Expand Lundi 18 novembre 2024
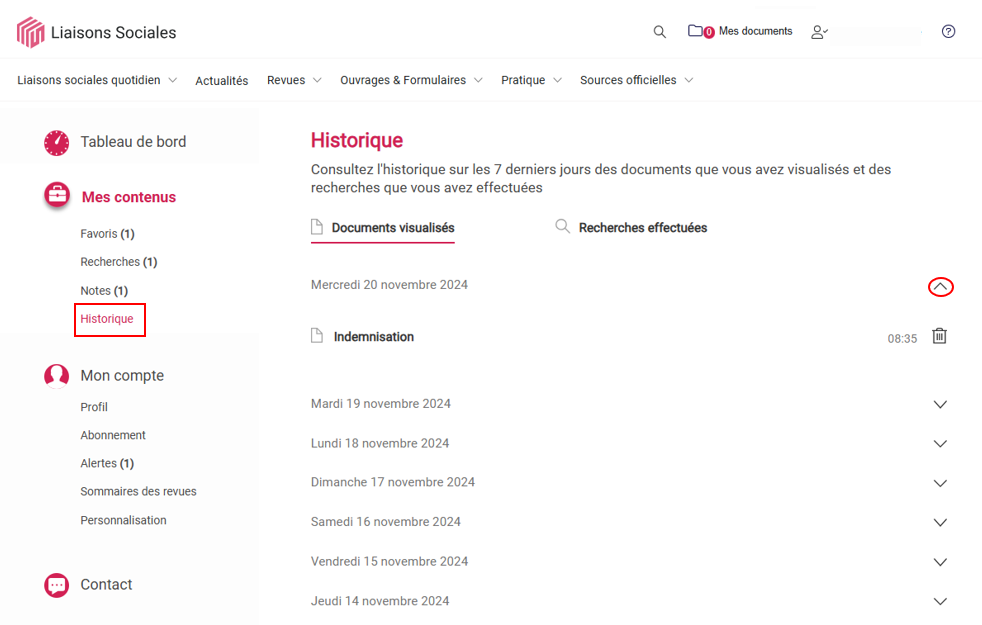982x625 pixels. 940,444
